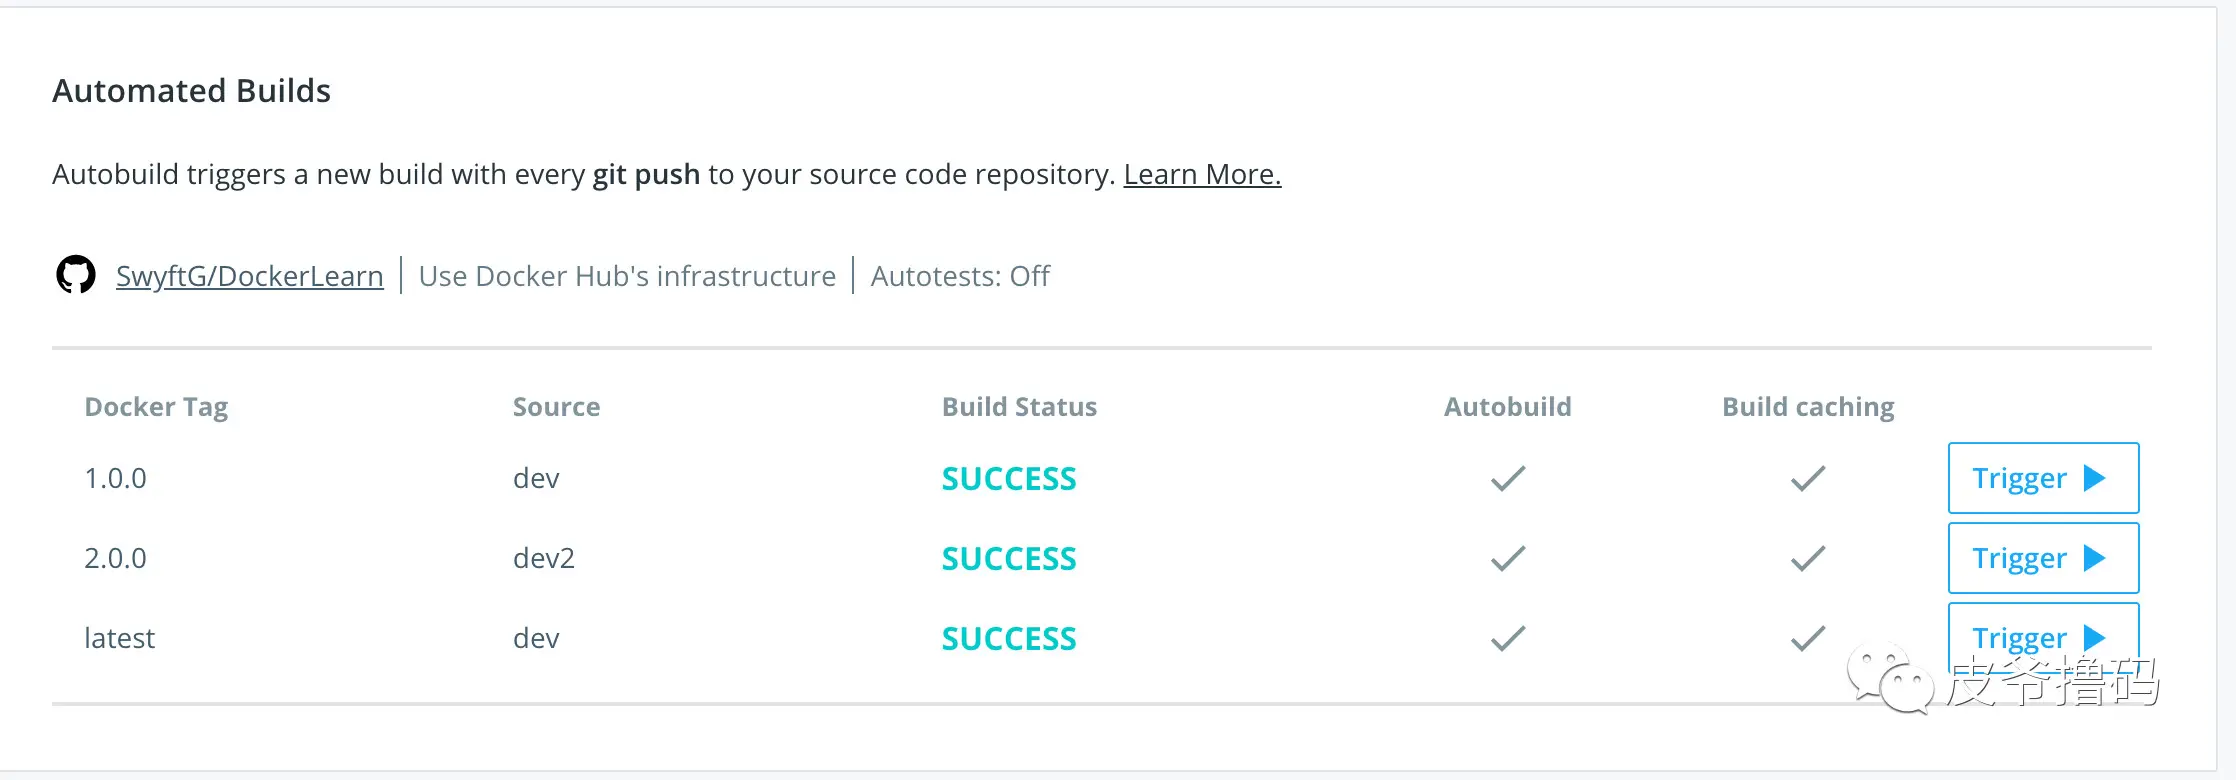Click the WeChat watermark icon
This screenshot has height=780, width=2236.
point(1890,680)
